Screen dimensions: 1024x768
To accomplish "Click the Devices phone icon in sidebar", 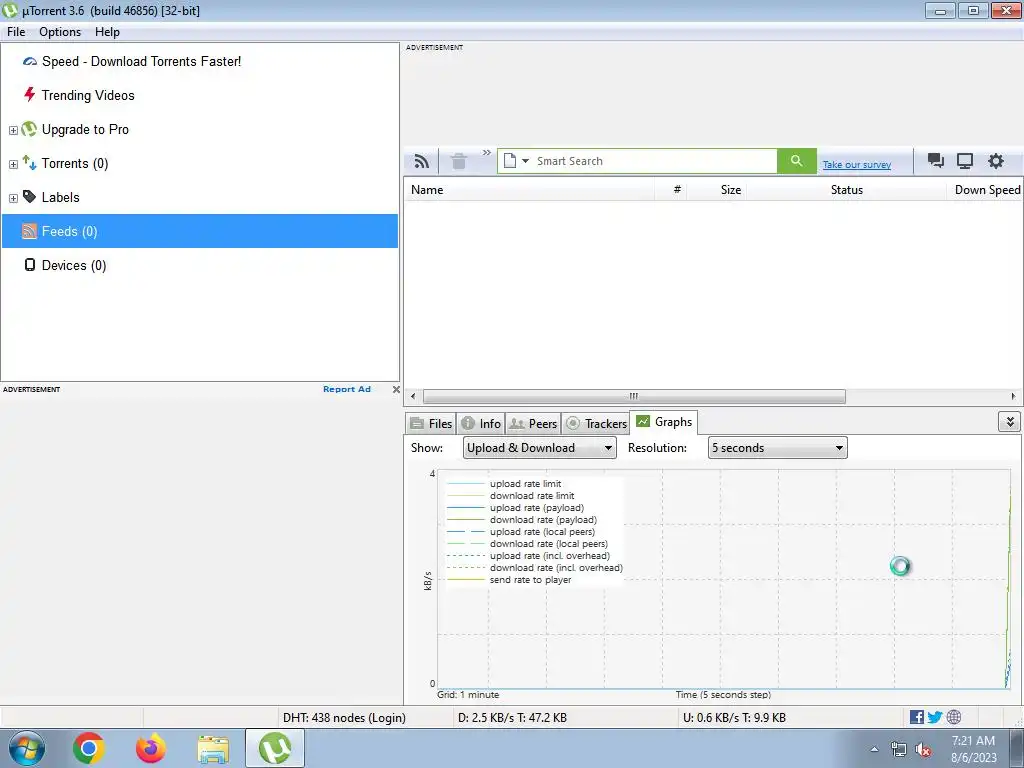I will 29,264.
